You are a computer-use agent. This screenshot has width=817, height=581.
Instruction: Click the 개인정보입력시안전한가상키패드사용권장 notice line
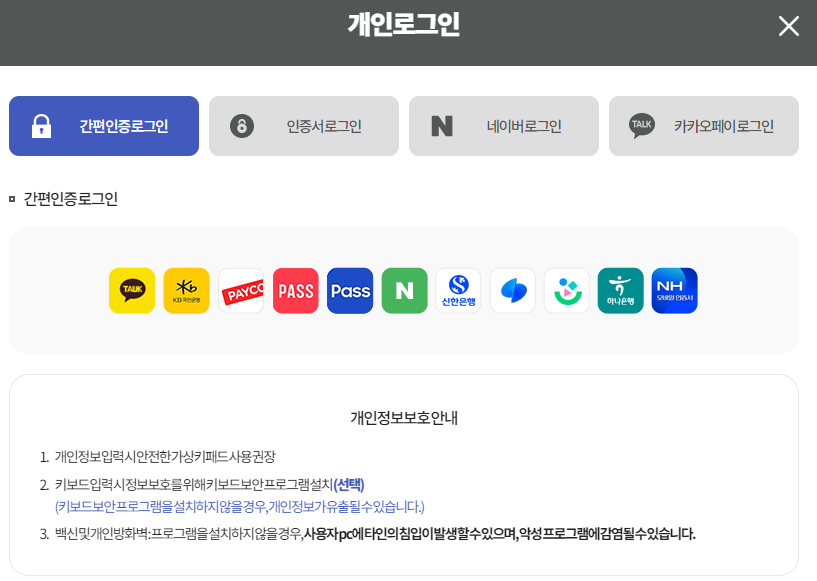click(165, 457)
